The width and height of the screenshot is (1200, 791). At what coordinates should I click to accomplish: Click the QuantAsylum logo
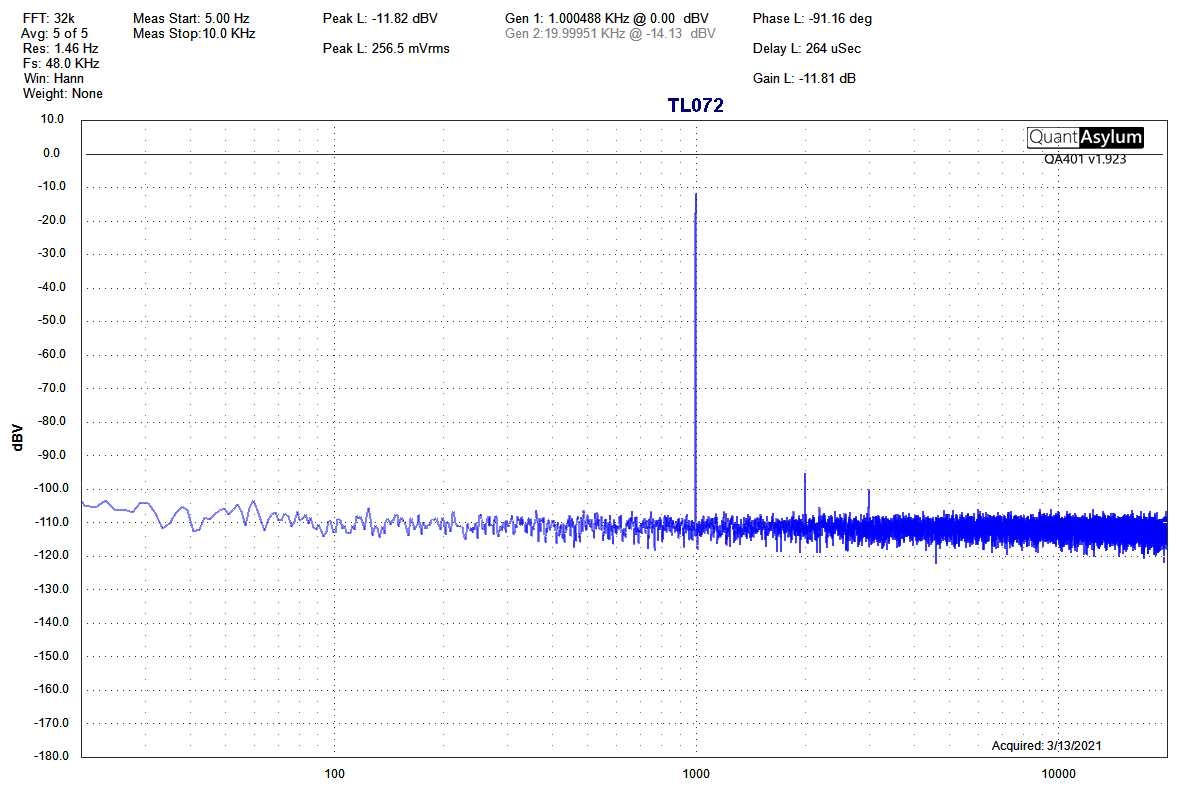point(1085,138)
